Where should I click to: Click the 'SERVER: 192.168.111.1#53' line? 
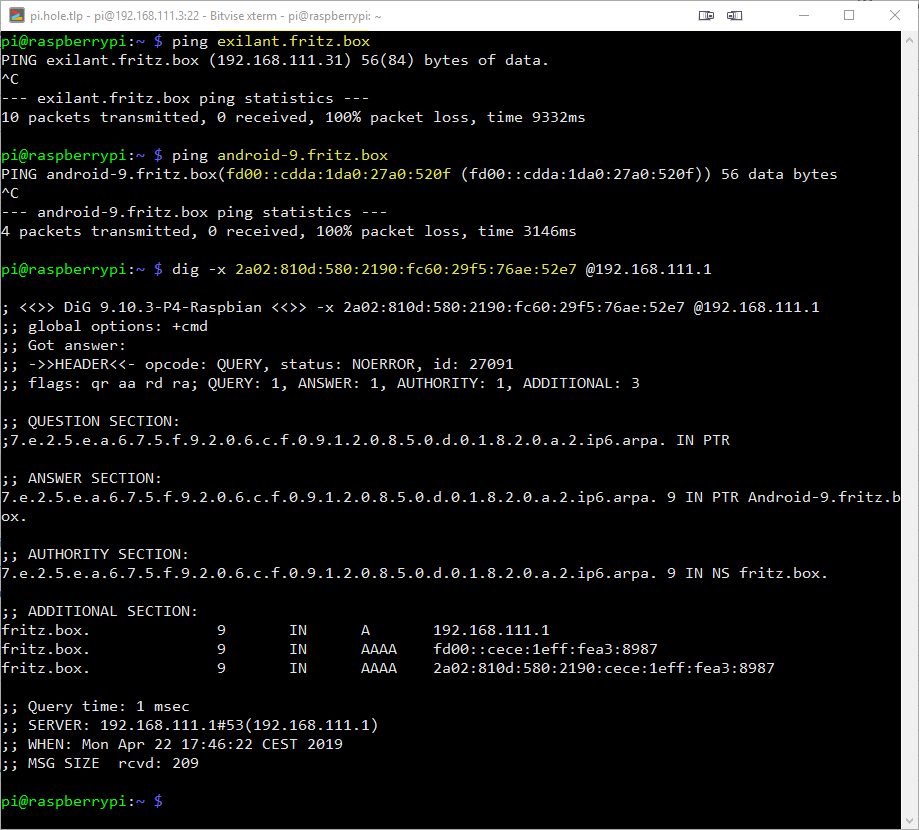(189, 726)
